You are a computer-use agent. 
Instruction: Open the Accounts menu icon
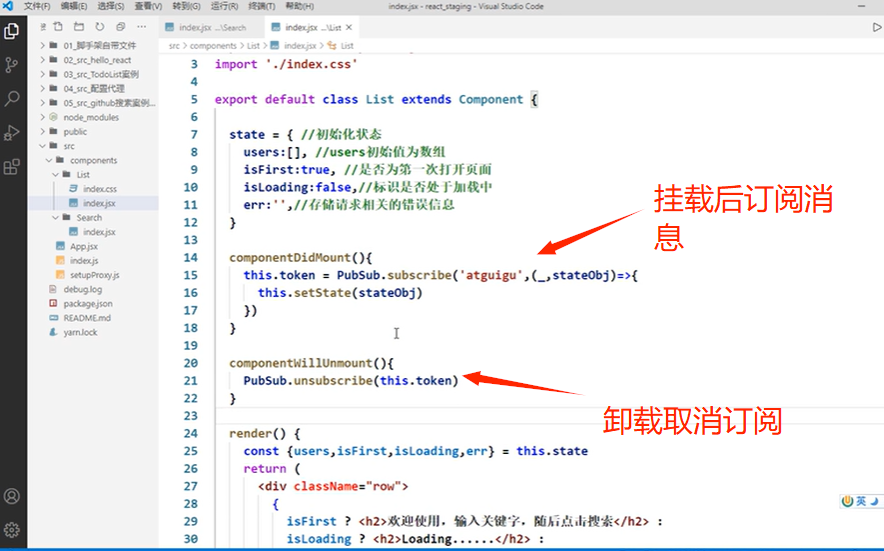[x=11, y=496]
